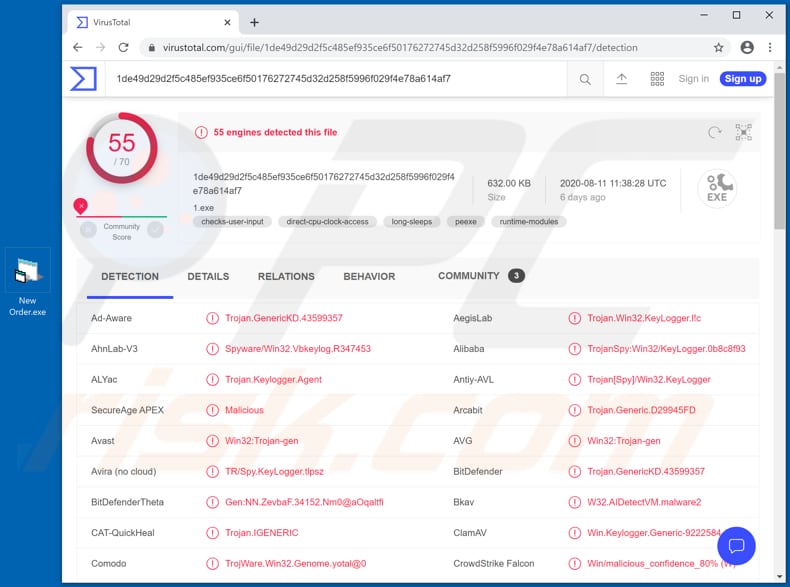Open the Chrome three-dot menu
The image size is (790, 587).
point(770,47)
